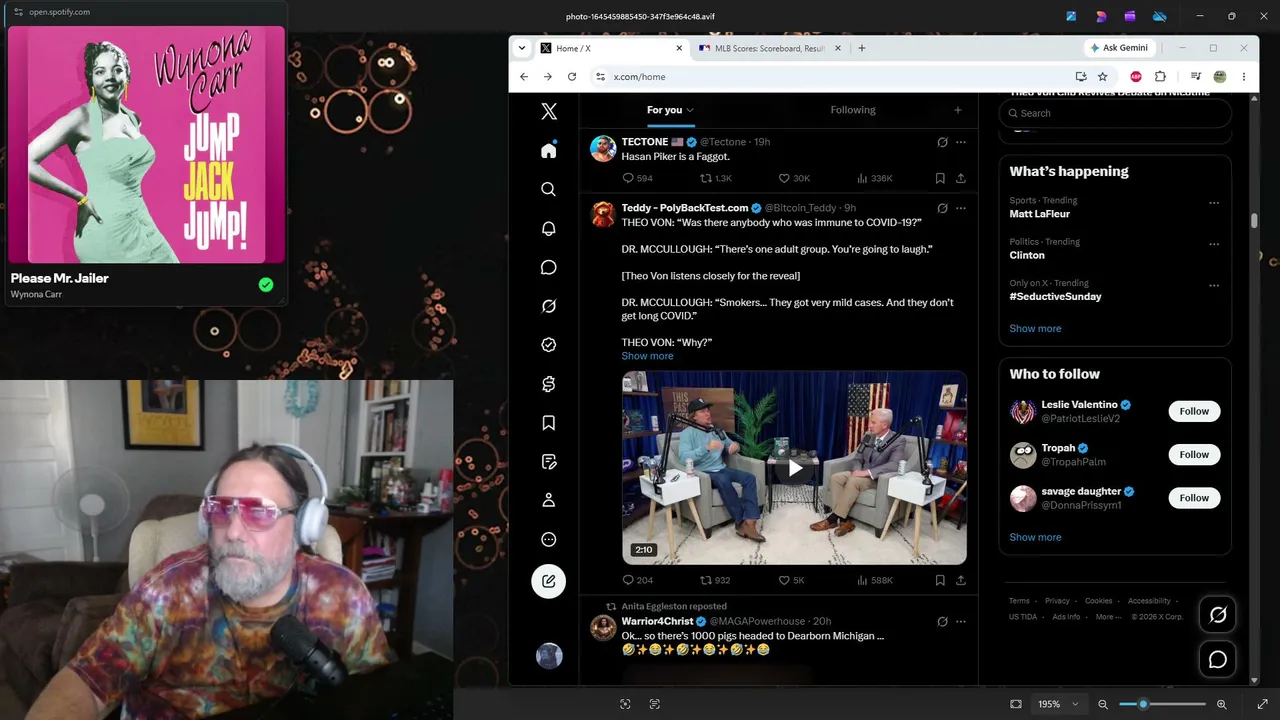Screen dimensions: 1280x720
Task: Open Explore using sidebar magnifier icon
Action: click(x=548, y=189)
